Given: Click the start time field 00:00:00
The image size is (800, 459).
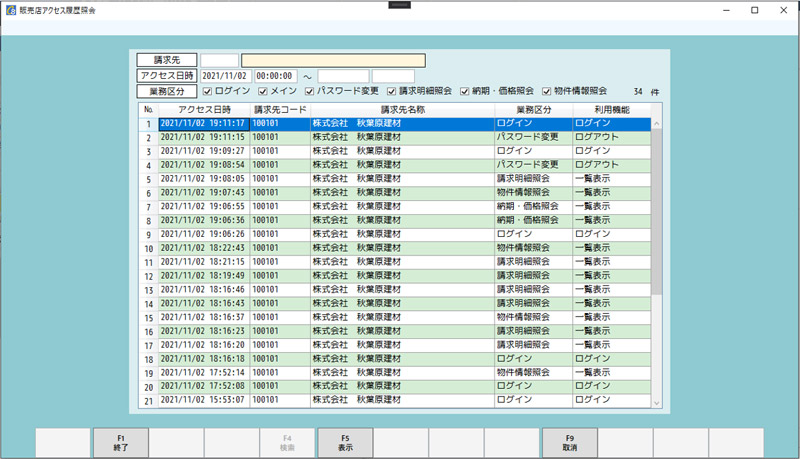Looking at the screenshot, I should tap(276, 76).
